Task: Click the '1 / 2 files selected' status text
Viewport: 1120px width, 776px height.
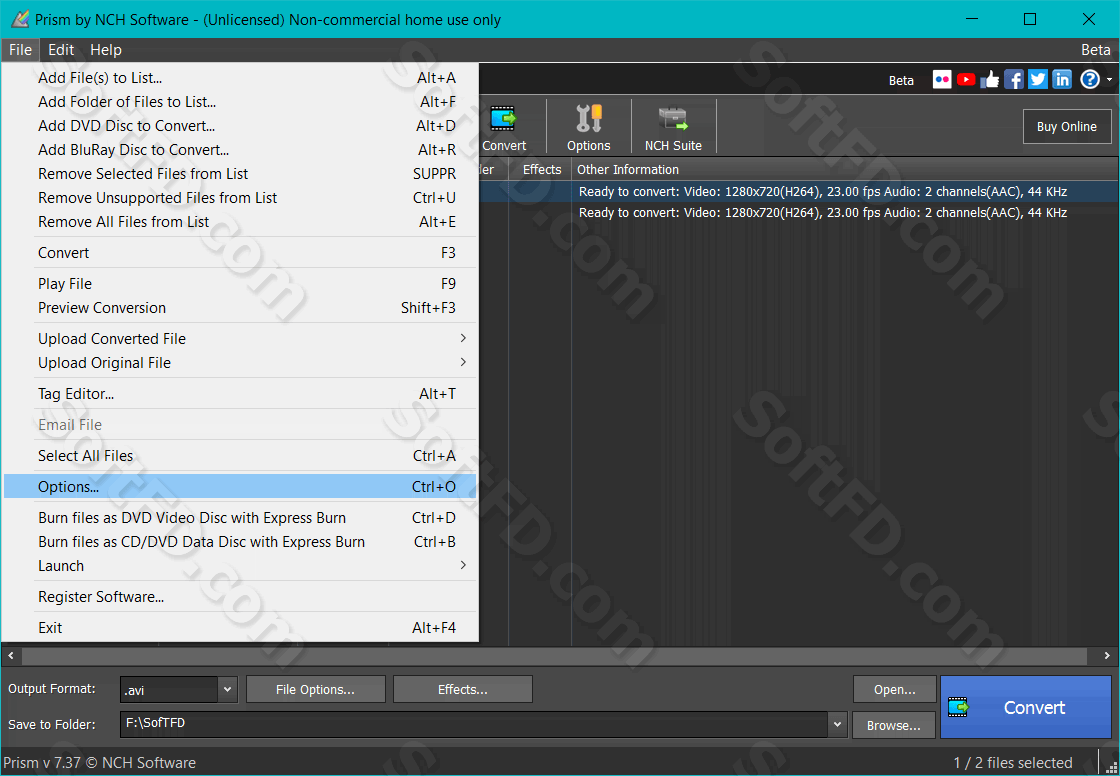Action: (1013, 762)
